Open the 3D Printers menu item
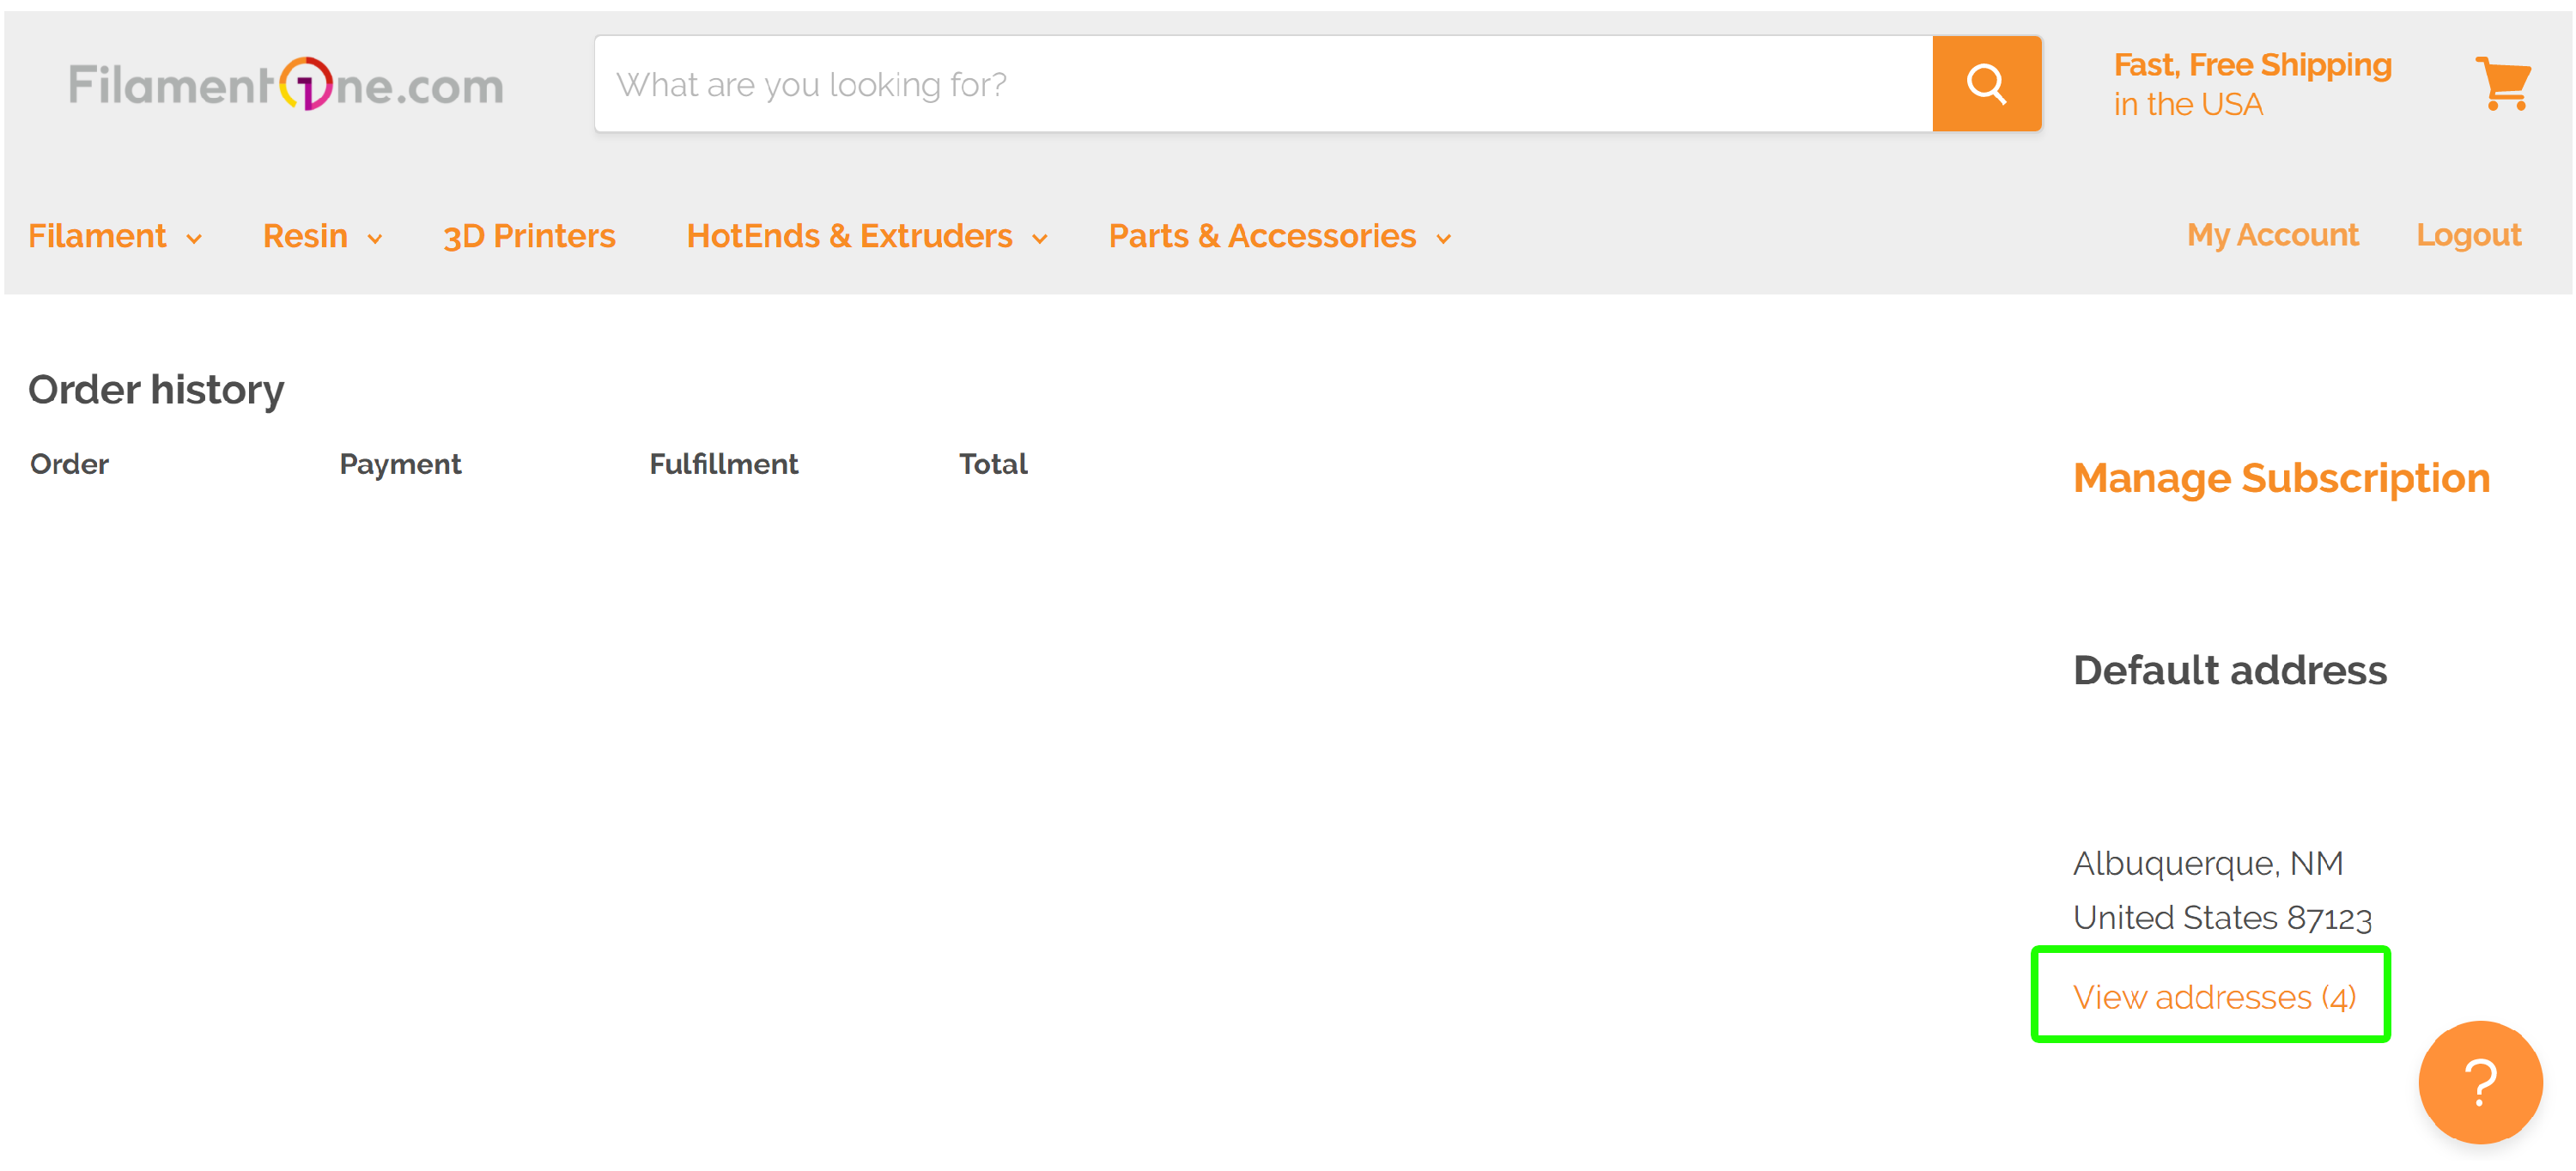The image size is (2576, 1171). (529, 236)
